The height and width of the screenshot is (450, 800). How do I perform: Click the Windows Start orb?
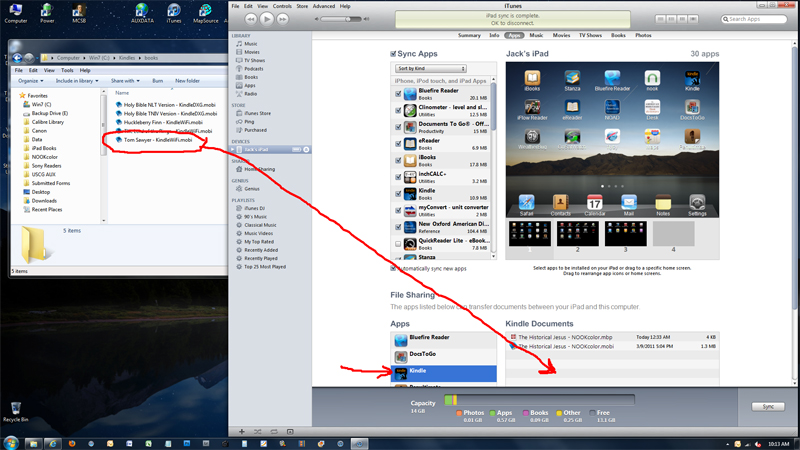click(x=11, y=443)
